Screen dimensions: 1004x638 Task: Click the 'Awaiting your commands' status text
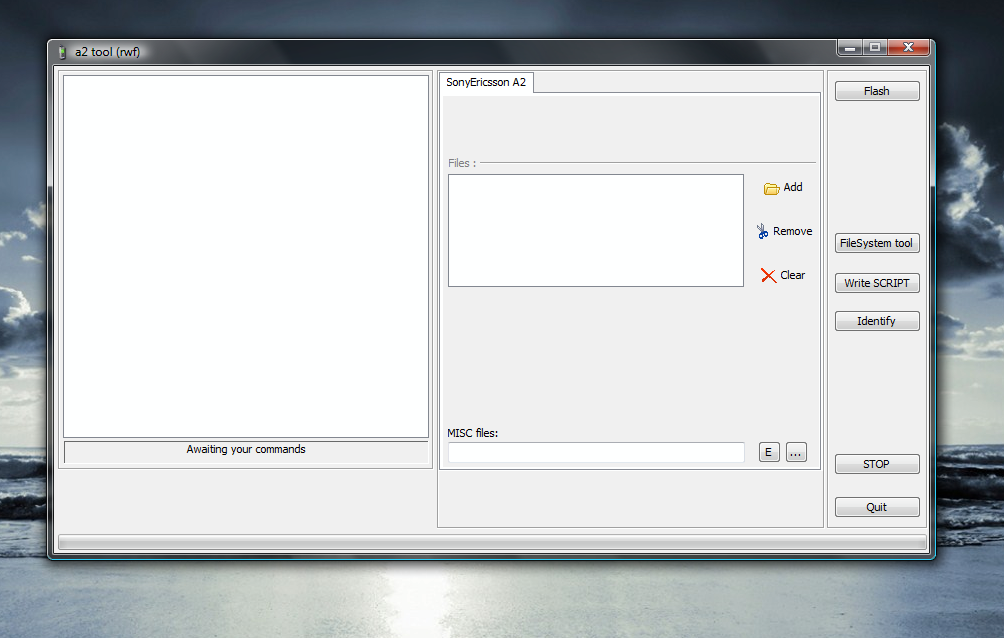click(246, 450)
